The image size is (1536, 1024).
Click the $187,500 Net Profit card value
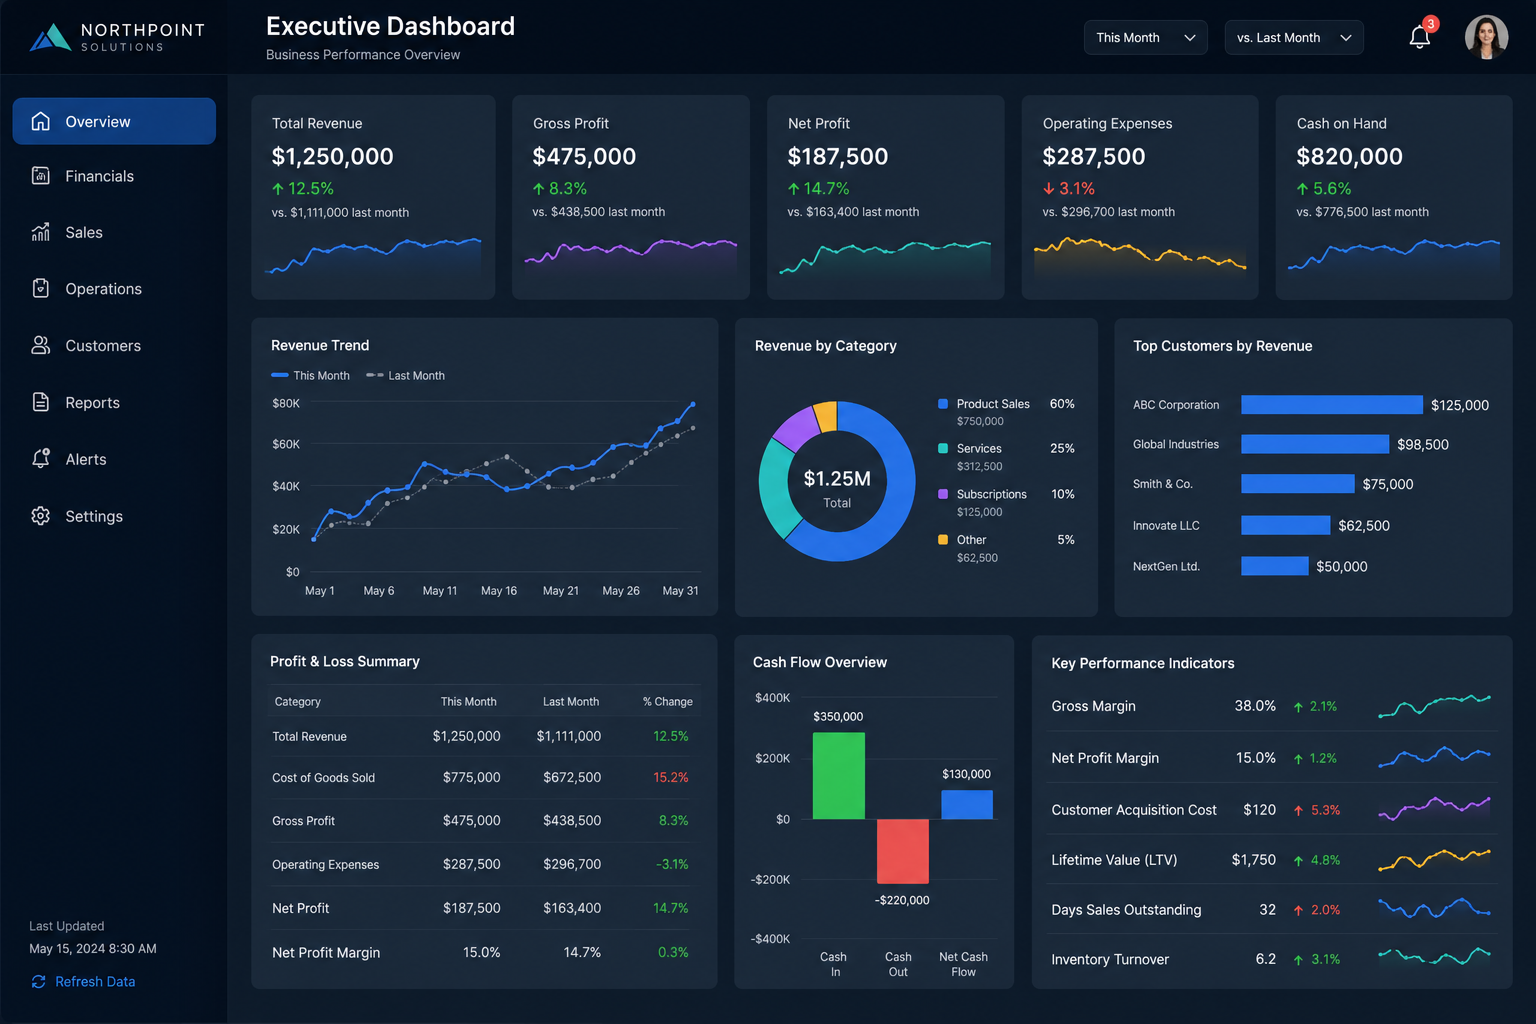tap(838, 157)
